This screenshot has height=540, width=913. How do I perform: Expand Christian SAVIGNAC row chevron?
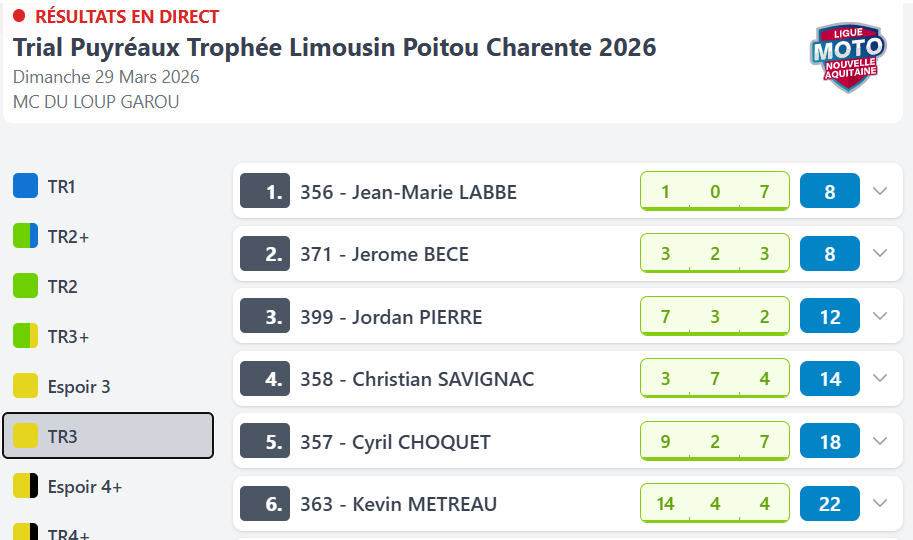pos(880,378)
